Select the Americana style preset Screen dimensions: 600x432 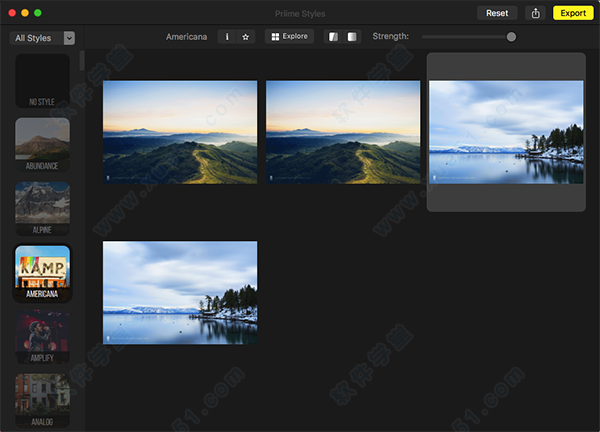click(x=42, y=272)
